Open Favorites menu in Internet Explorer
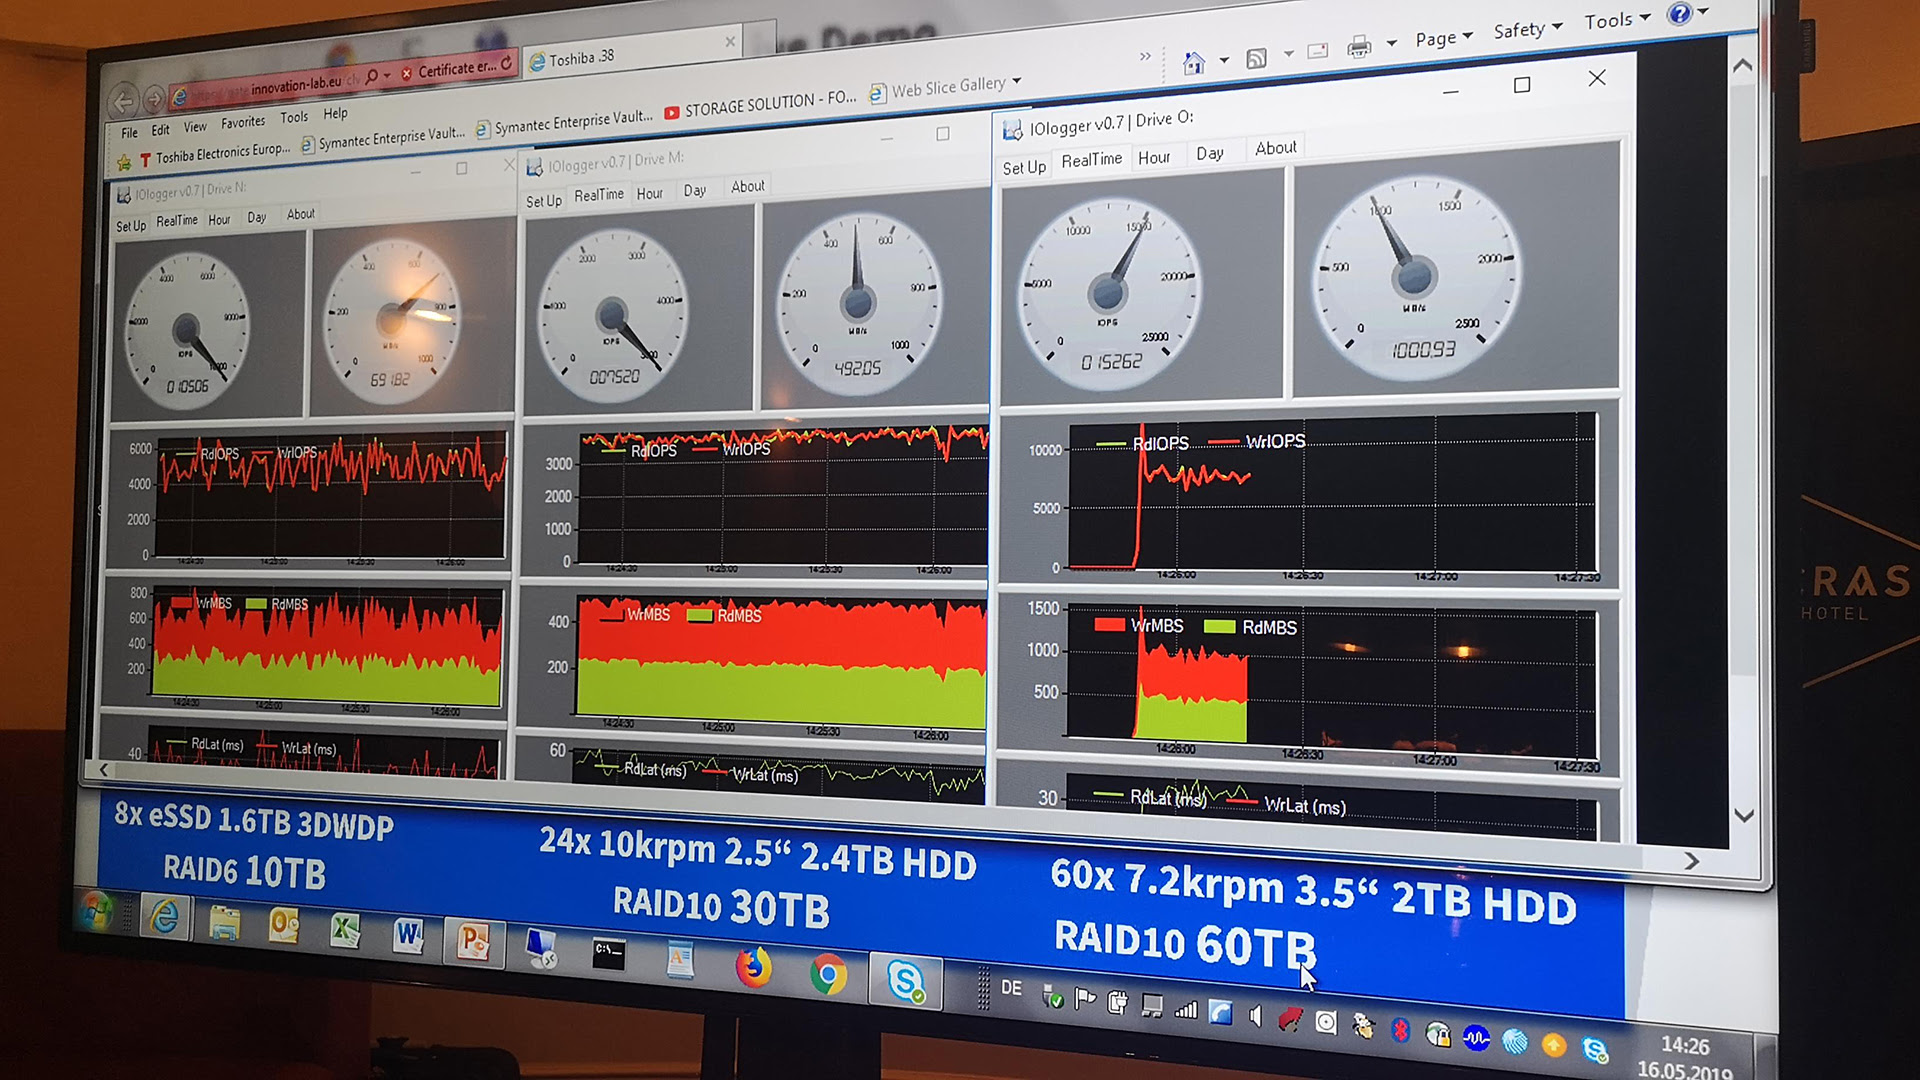This screenshot has width=1920, height=1080. 243,122
